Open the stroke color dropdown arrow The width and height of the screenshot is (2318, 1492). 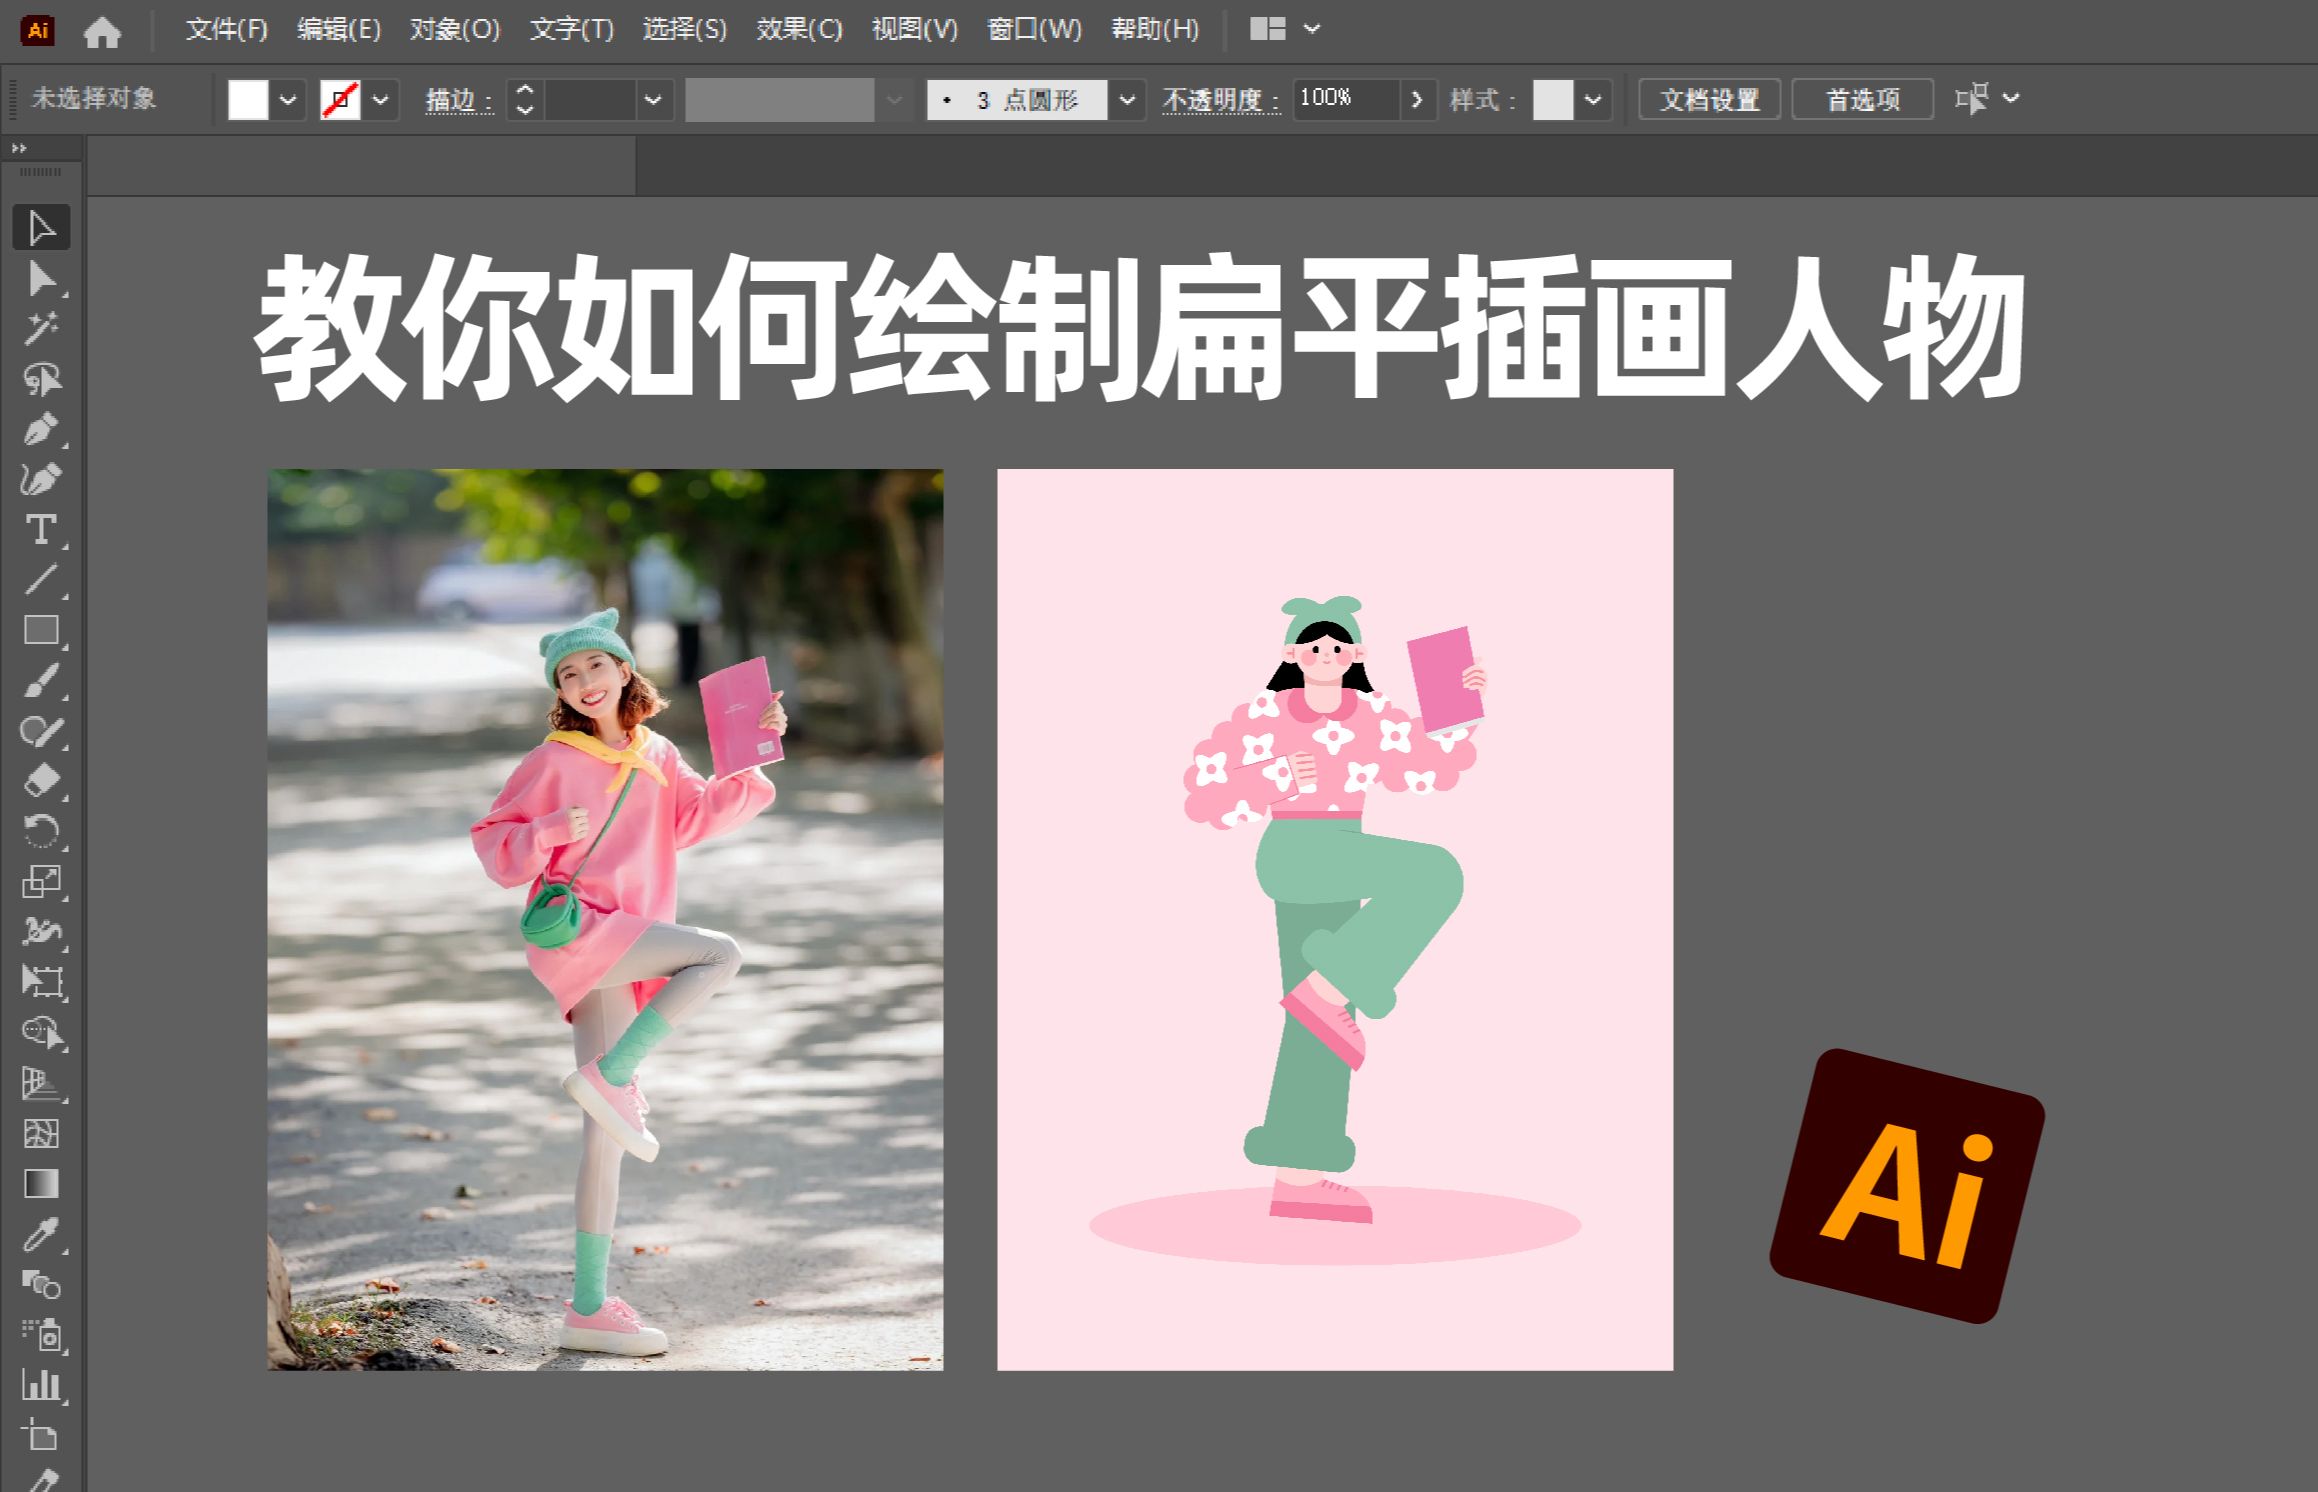[x=380, y=100]
